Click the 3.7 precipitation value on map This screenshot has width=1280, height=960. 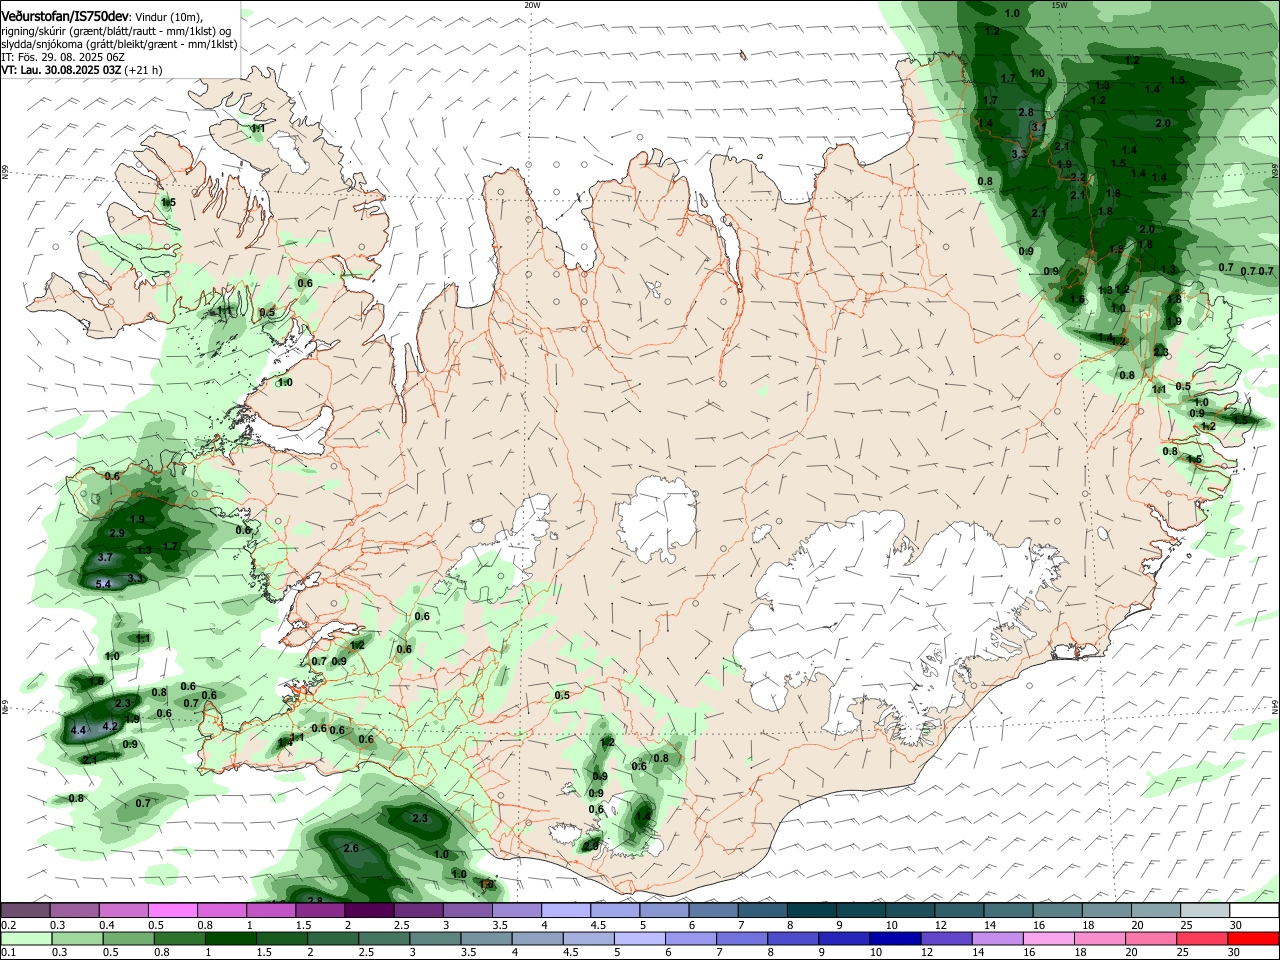click(x=105, y=557)
